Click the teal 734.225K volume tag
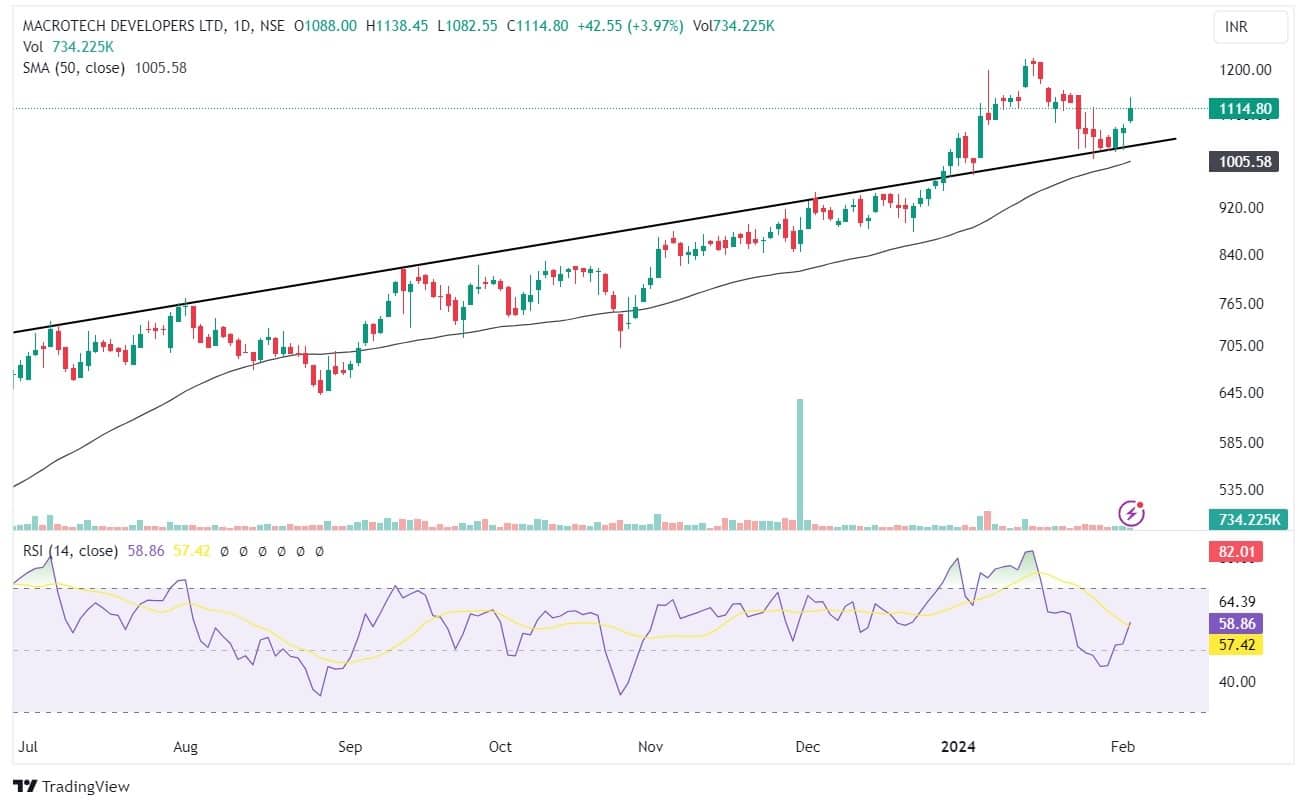 tap(1241, 519)
